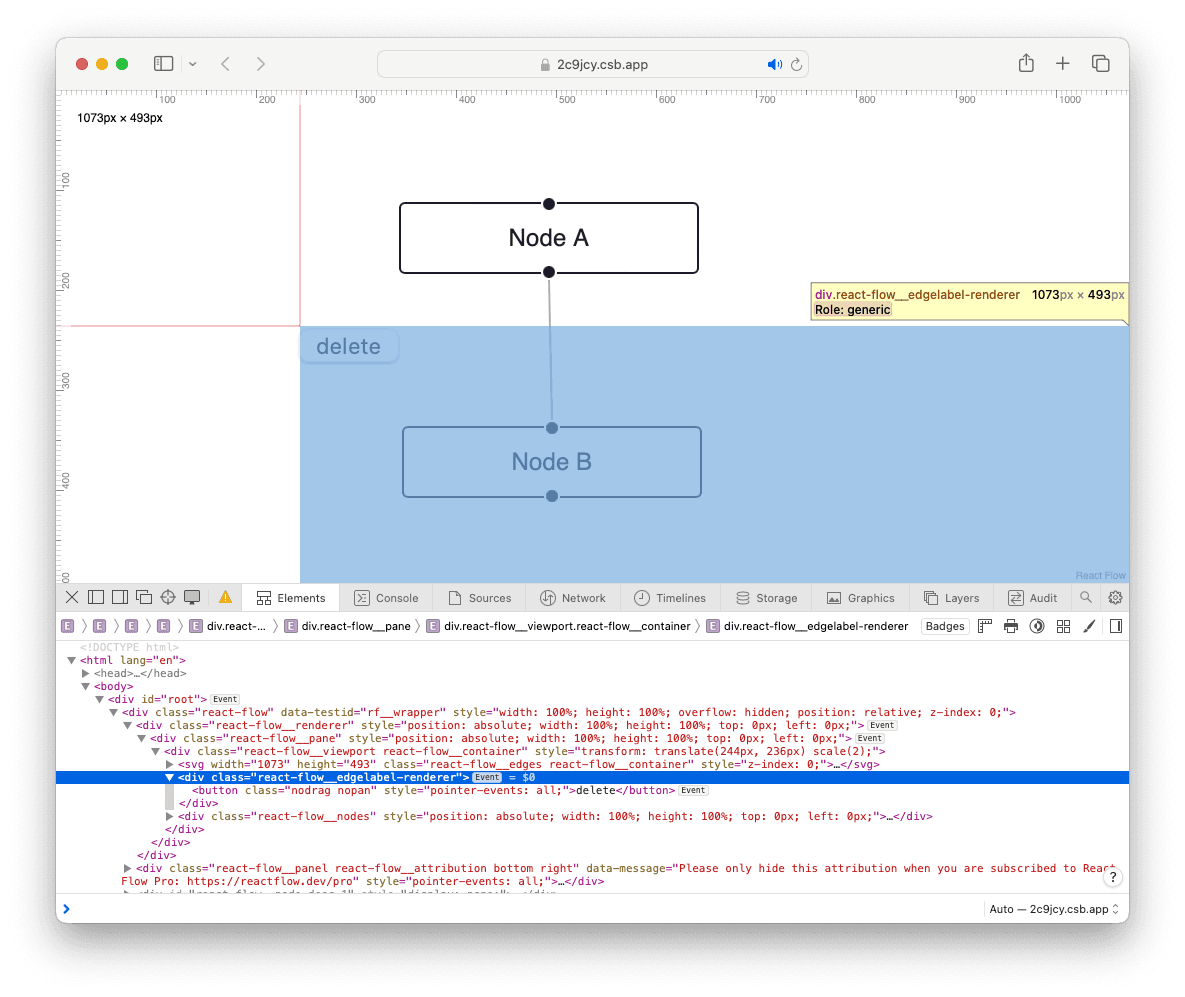The image size is (1185, 997).
Task: Collapse the html element disclosure triangle
Action: coord(72,660)
